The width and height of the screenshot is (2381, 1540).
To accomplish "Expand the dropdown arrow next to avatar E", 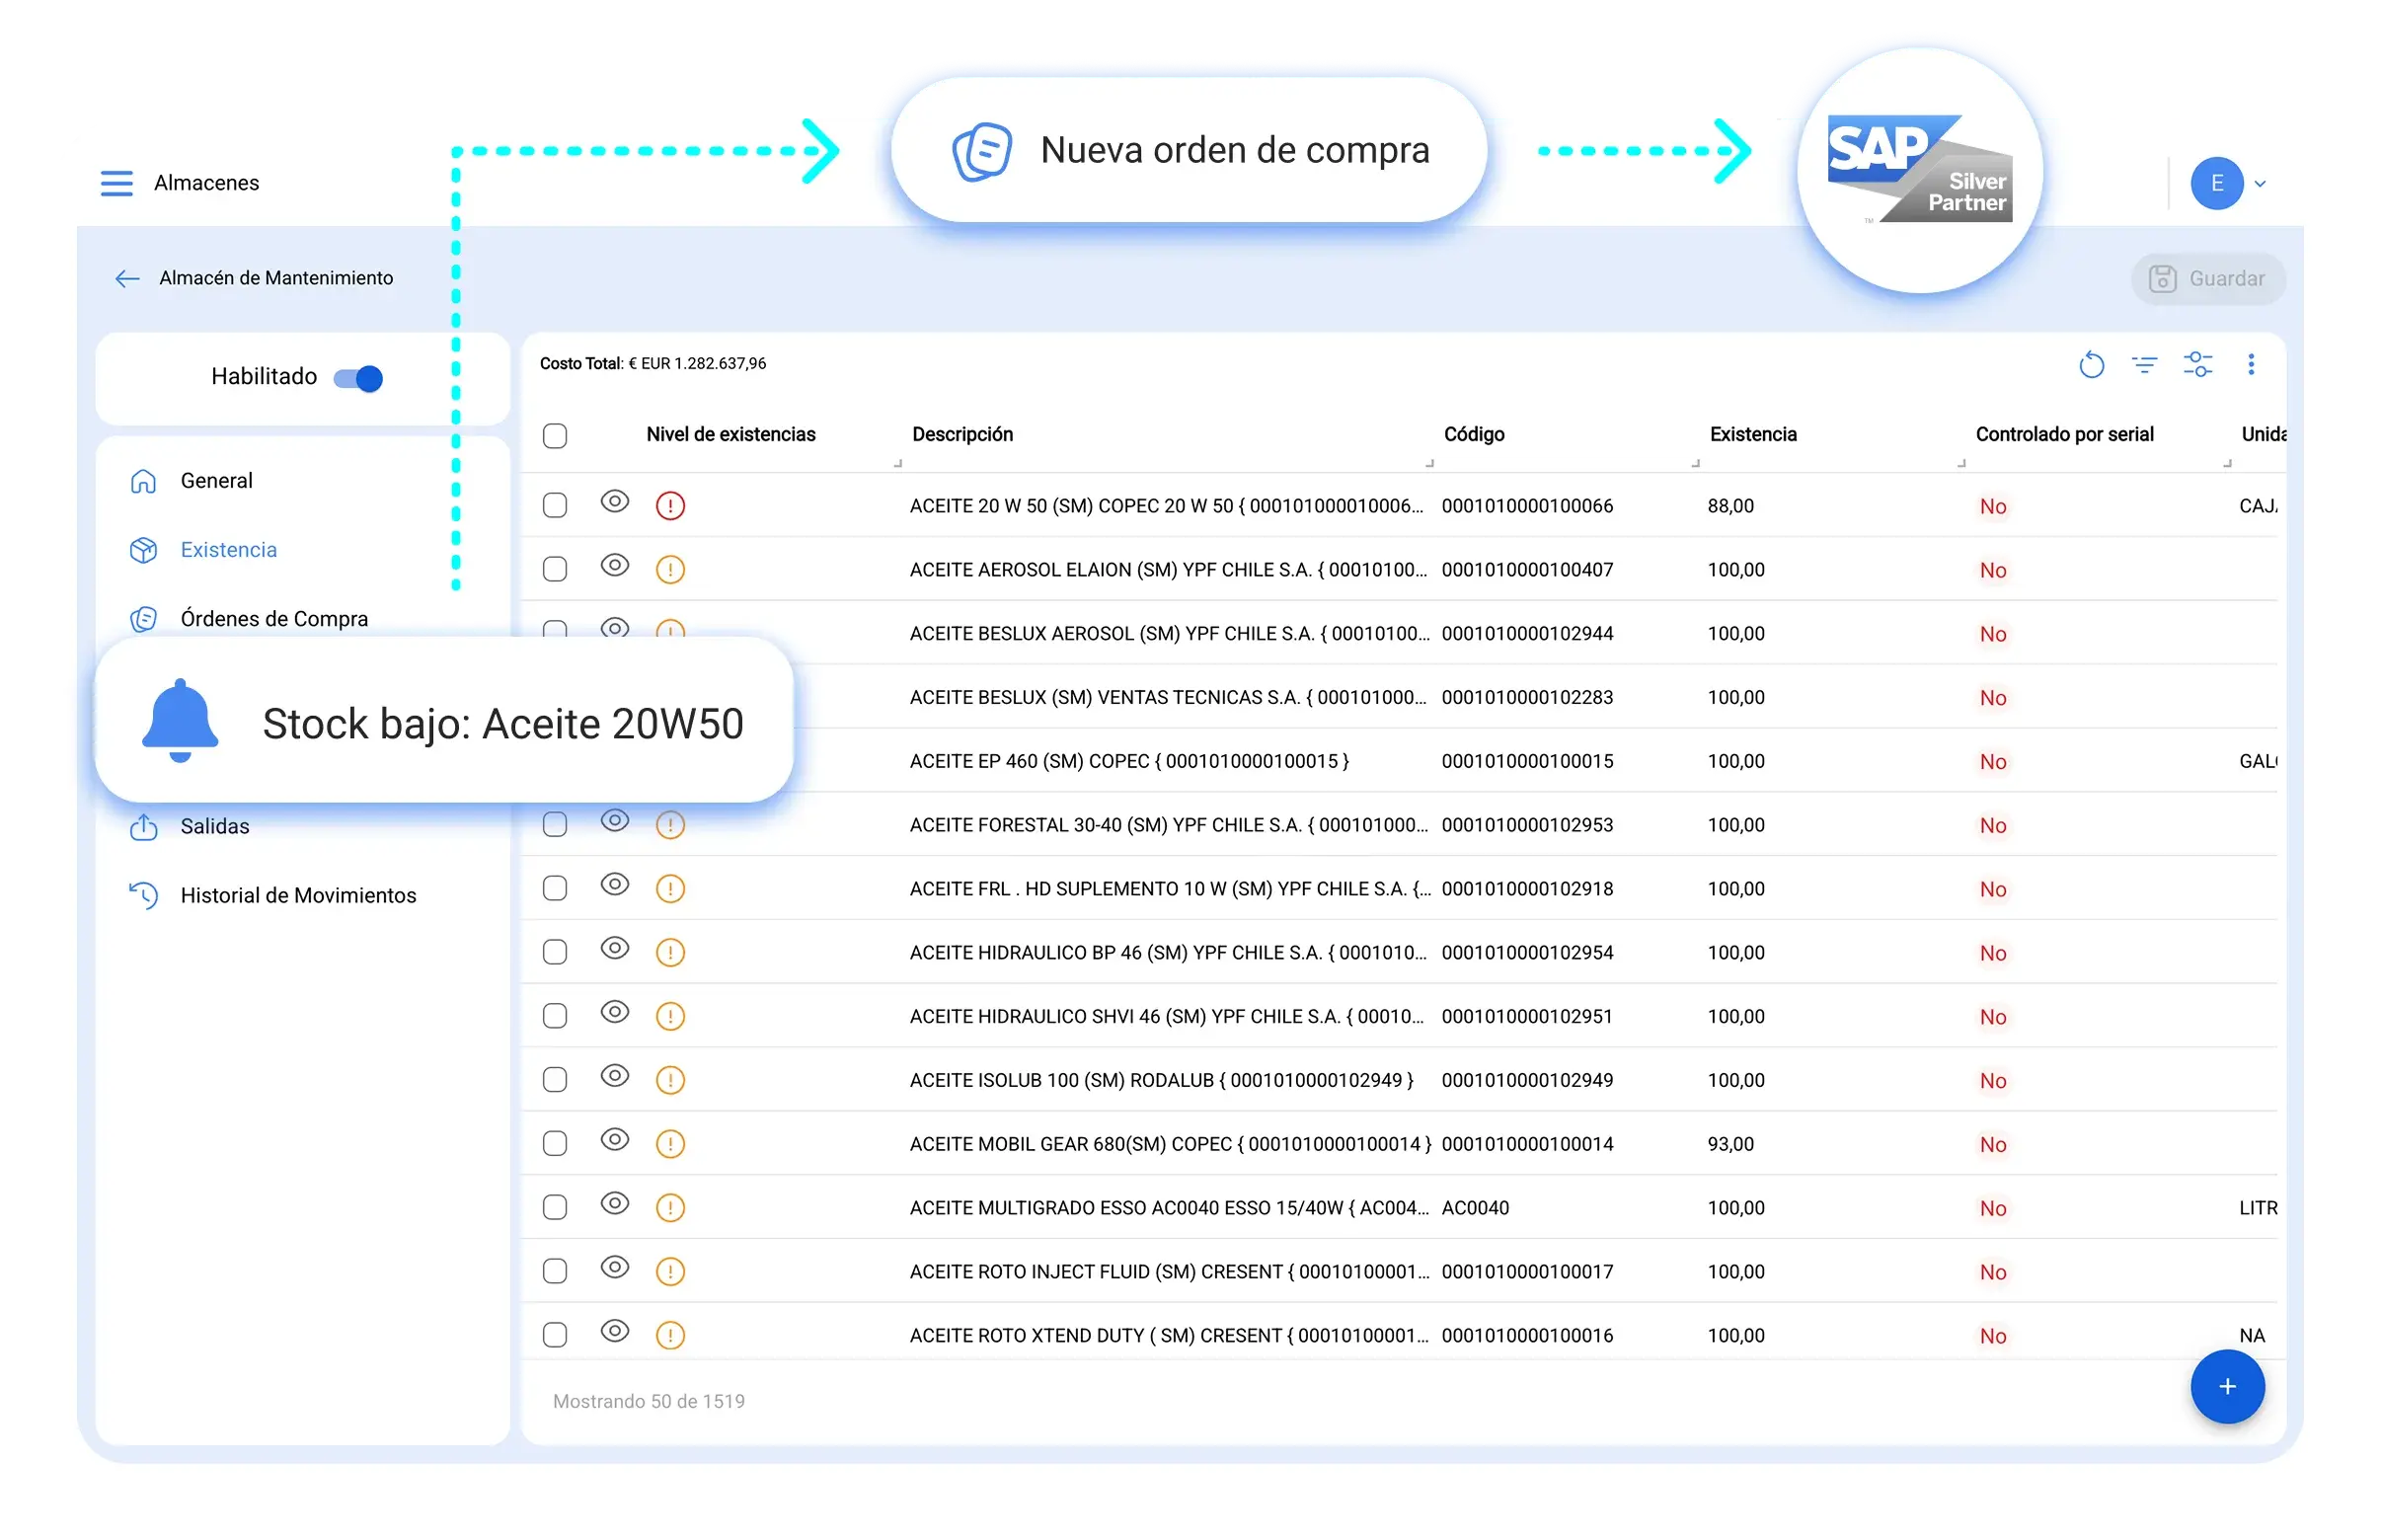I will tap(2259, 184).
